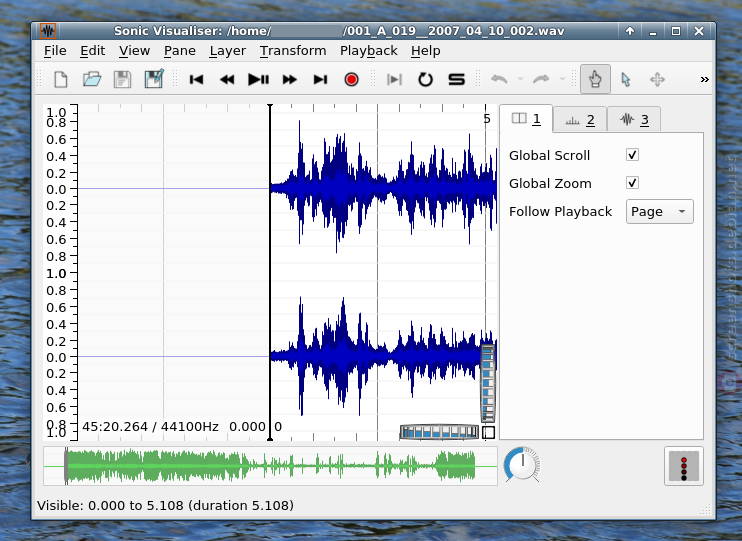Minimize the Sonic Visualiser window

click(653, 31)
